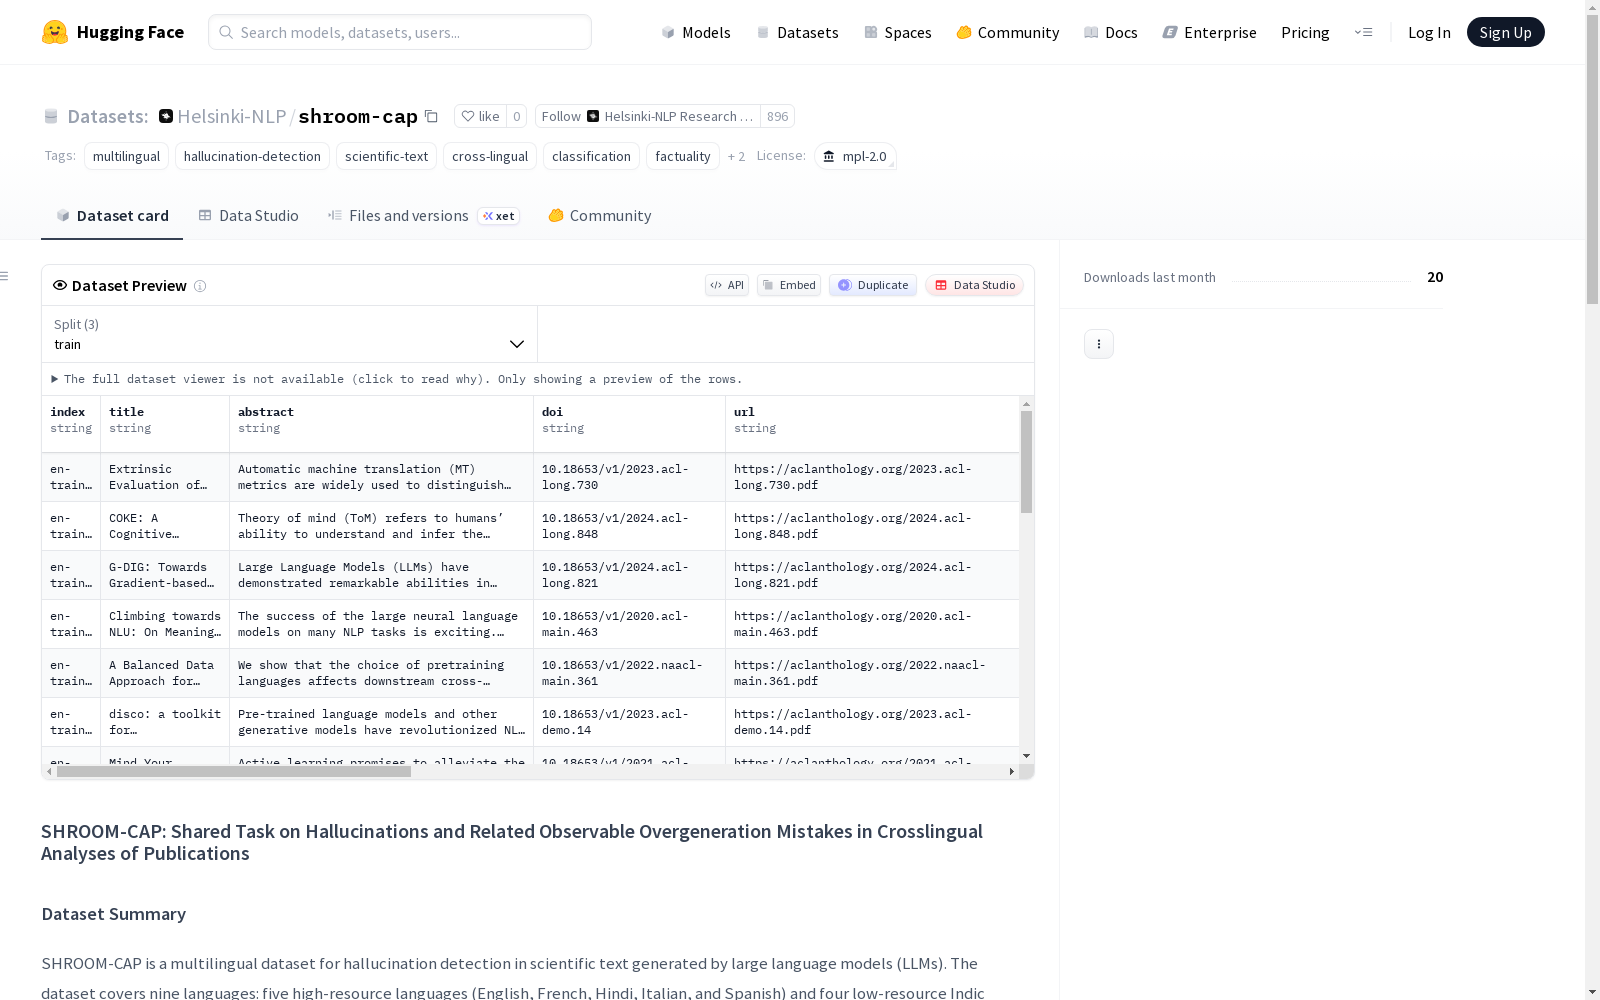Image resolution: width=1600 pixels, height=1000 pixels.
Task: Open Data Studio from preview toolbar
Action: (x=974, y=285)
